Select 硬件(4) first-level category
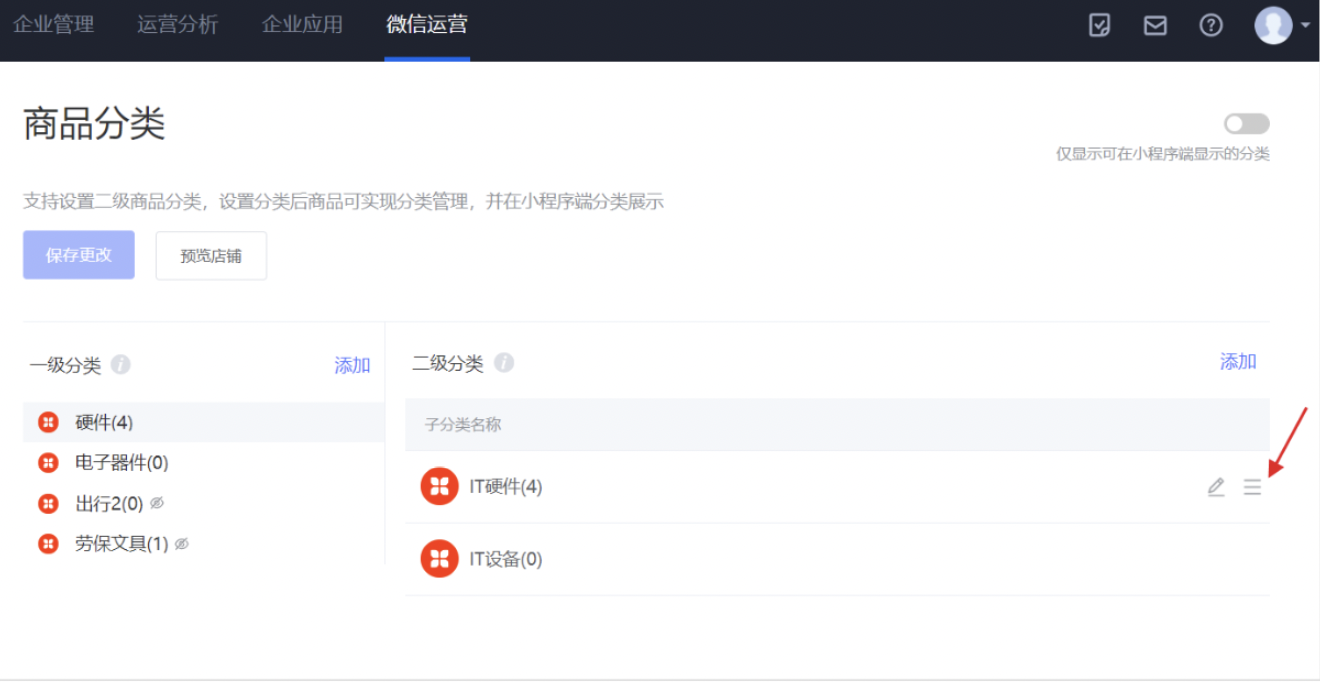Image resolution: width=1320 pixels, height=682 pixels. point(104,423)
